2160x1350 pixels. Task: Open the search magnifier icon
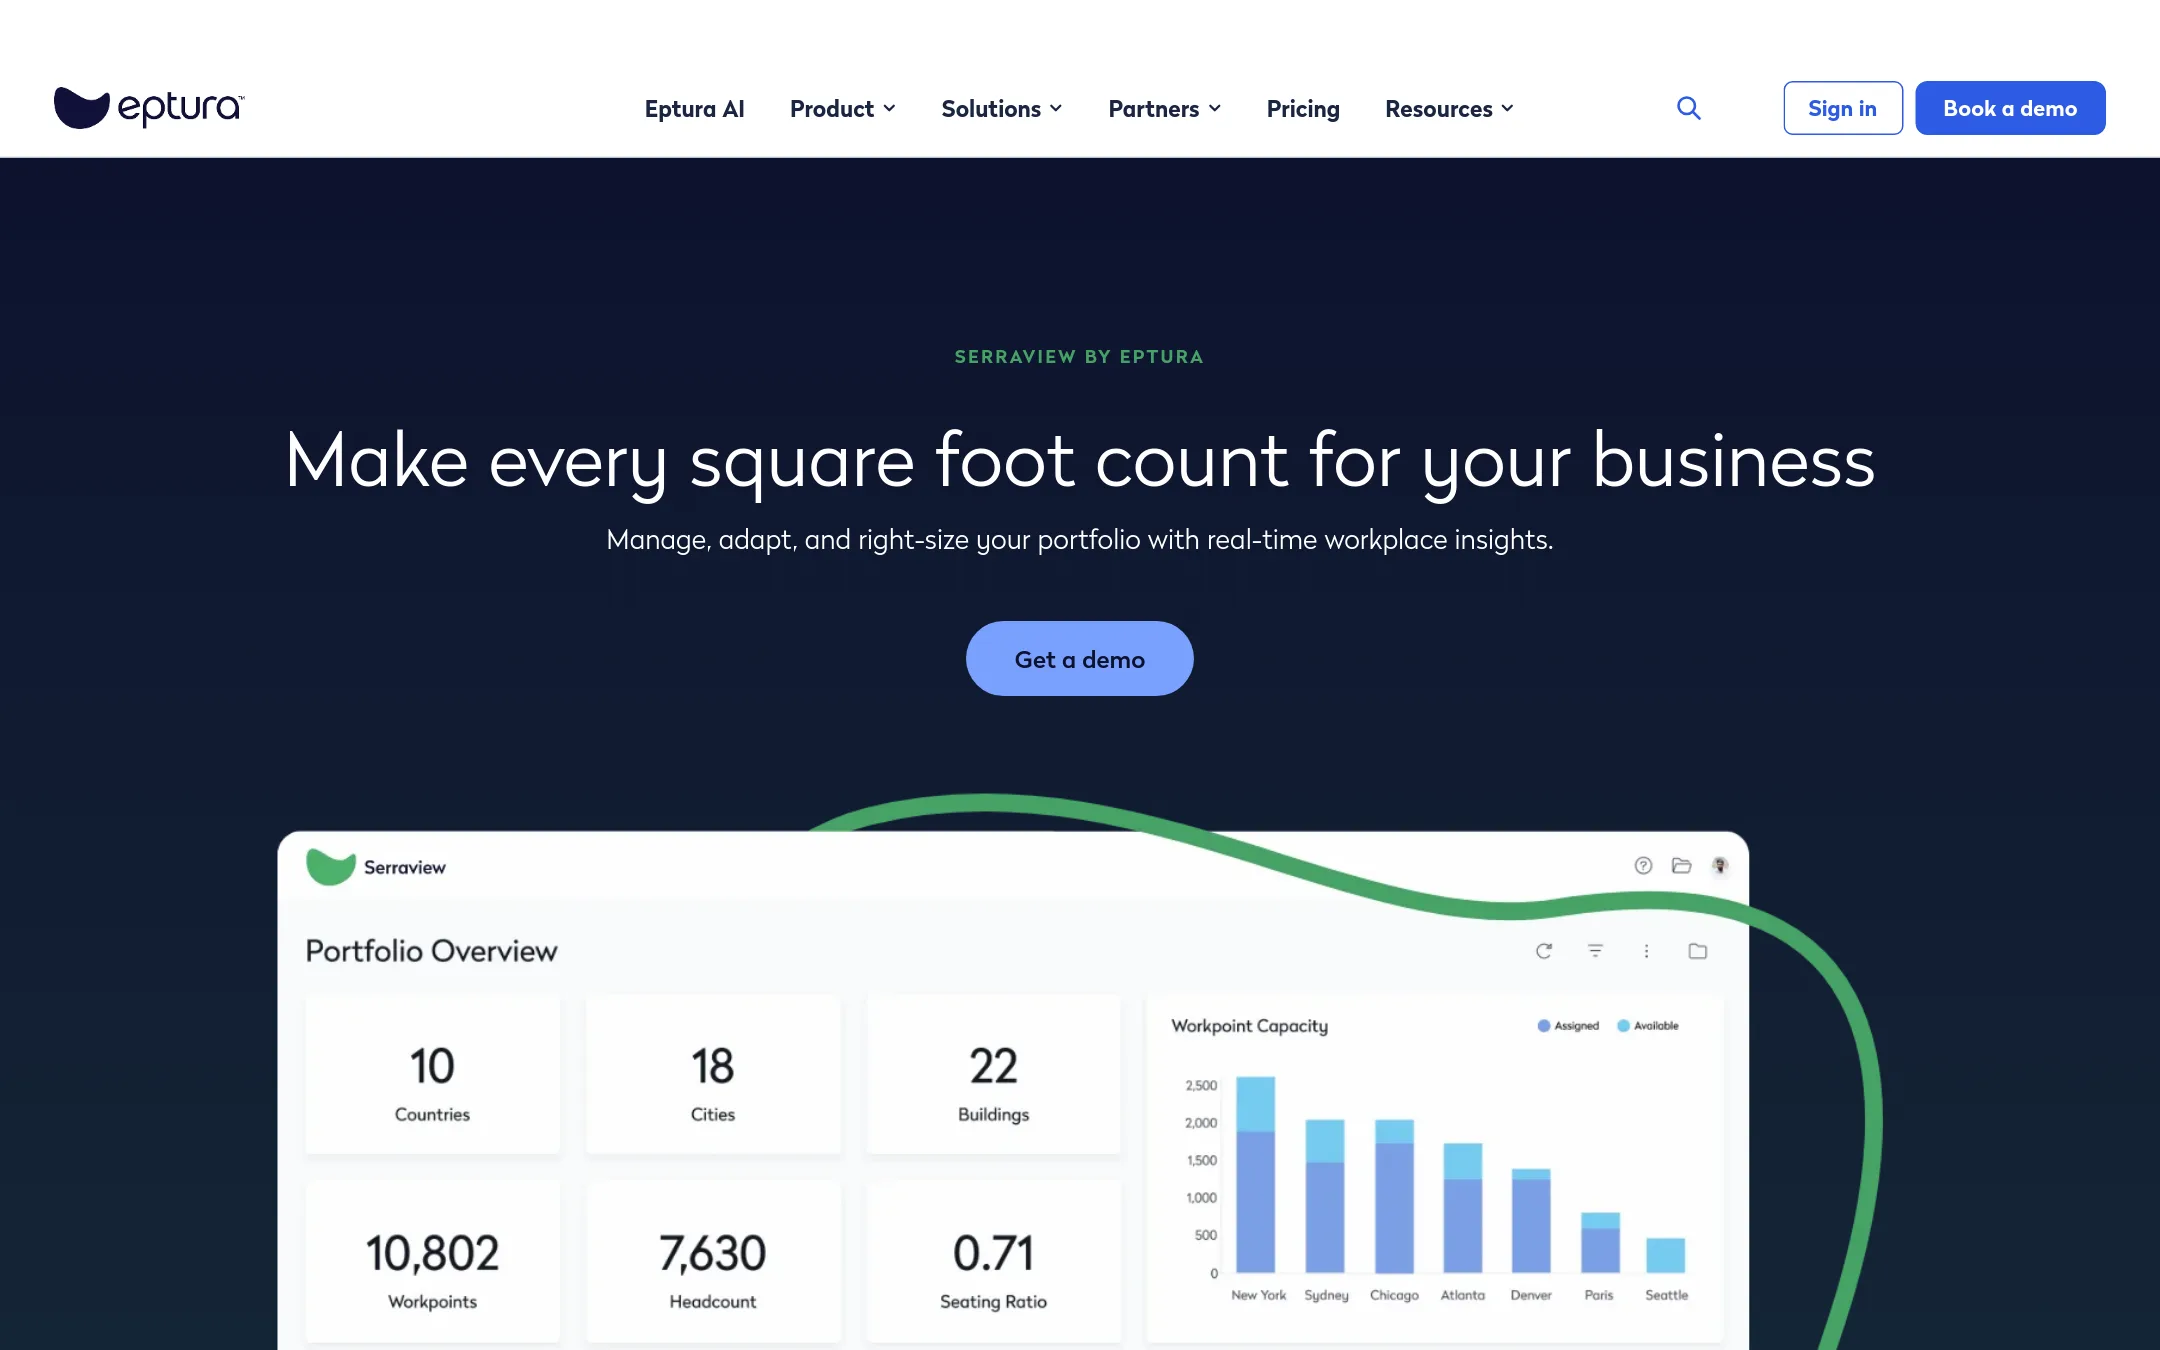1688,108
